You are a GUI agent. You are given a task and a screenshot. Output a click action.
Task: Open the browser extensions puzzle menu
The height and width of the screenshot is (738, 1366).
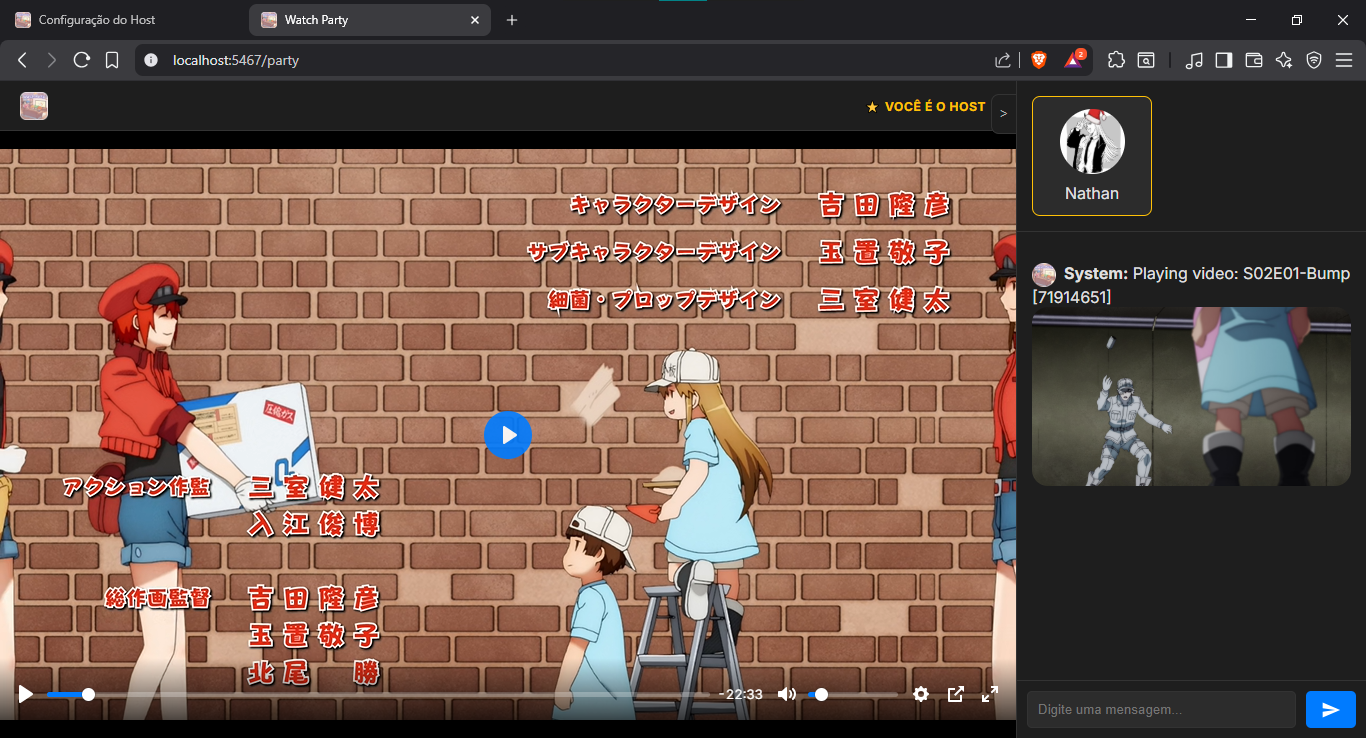(x=1116, y=60)
